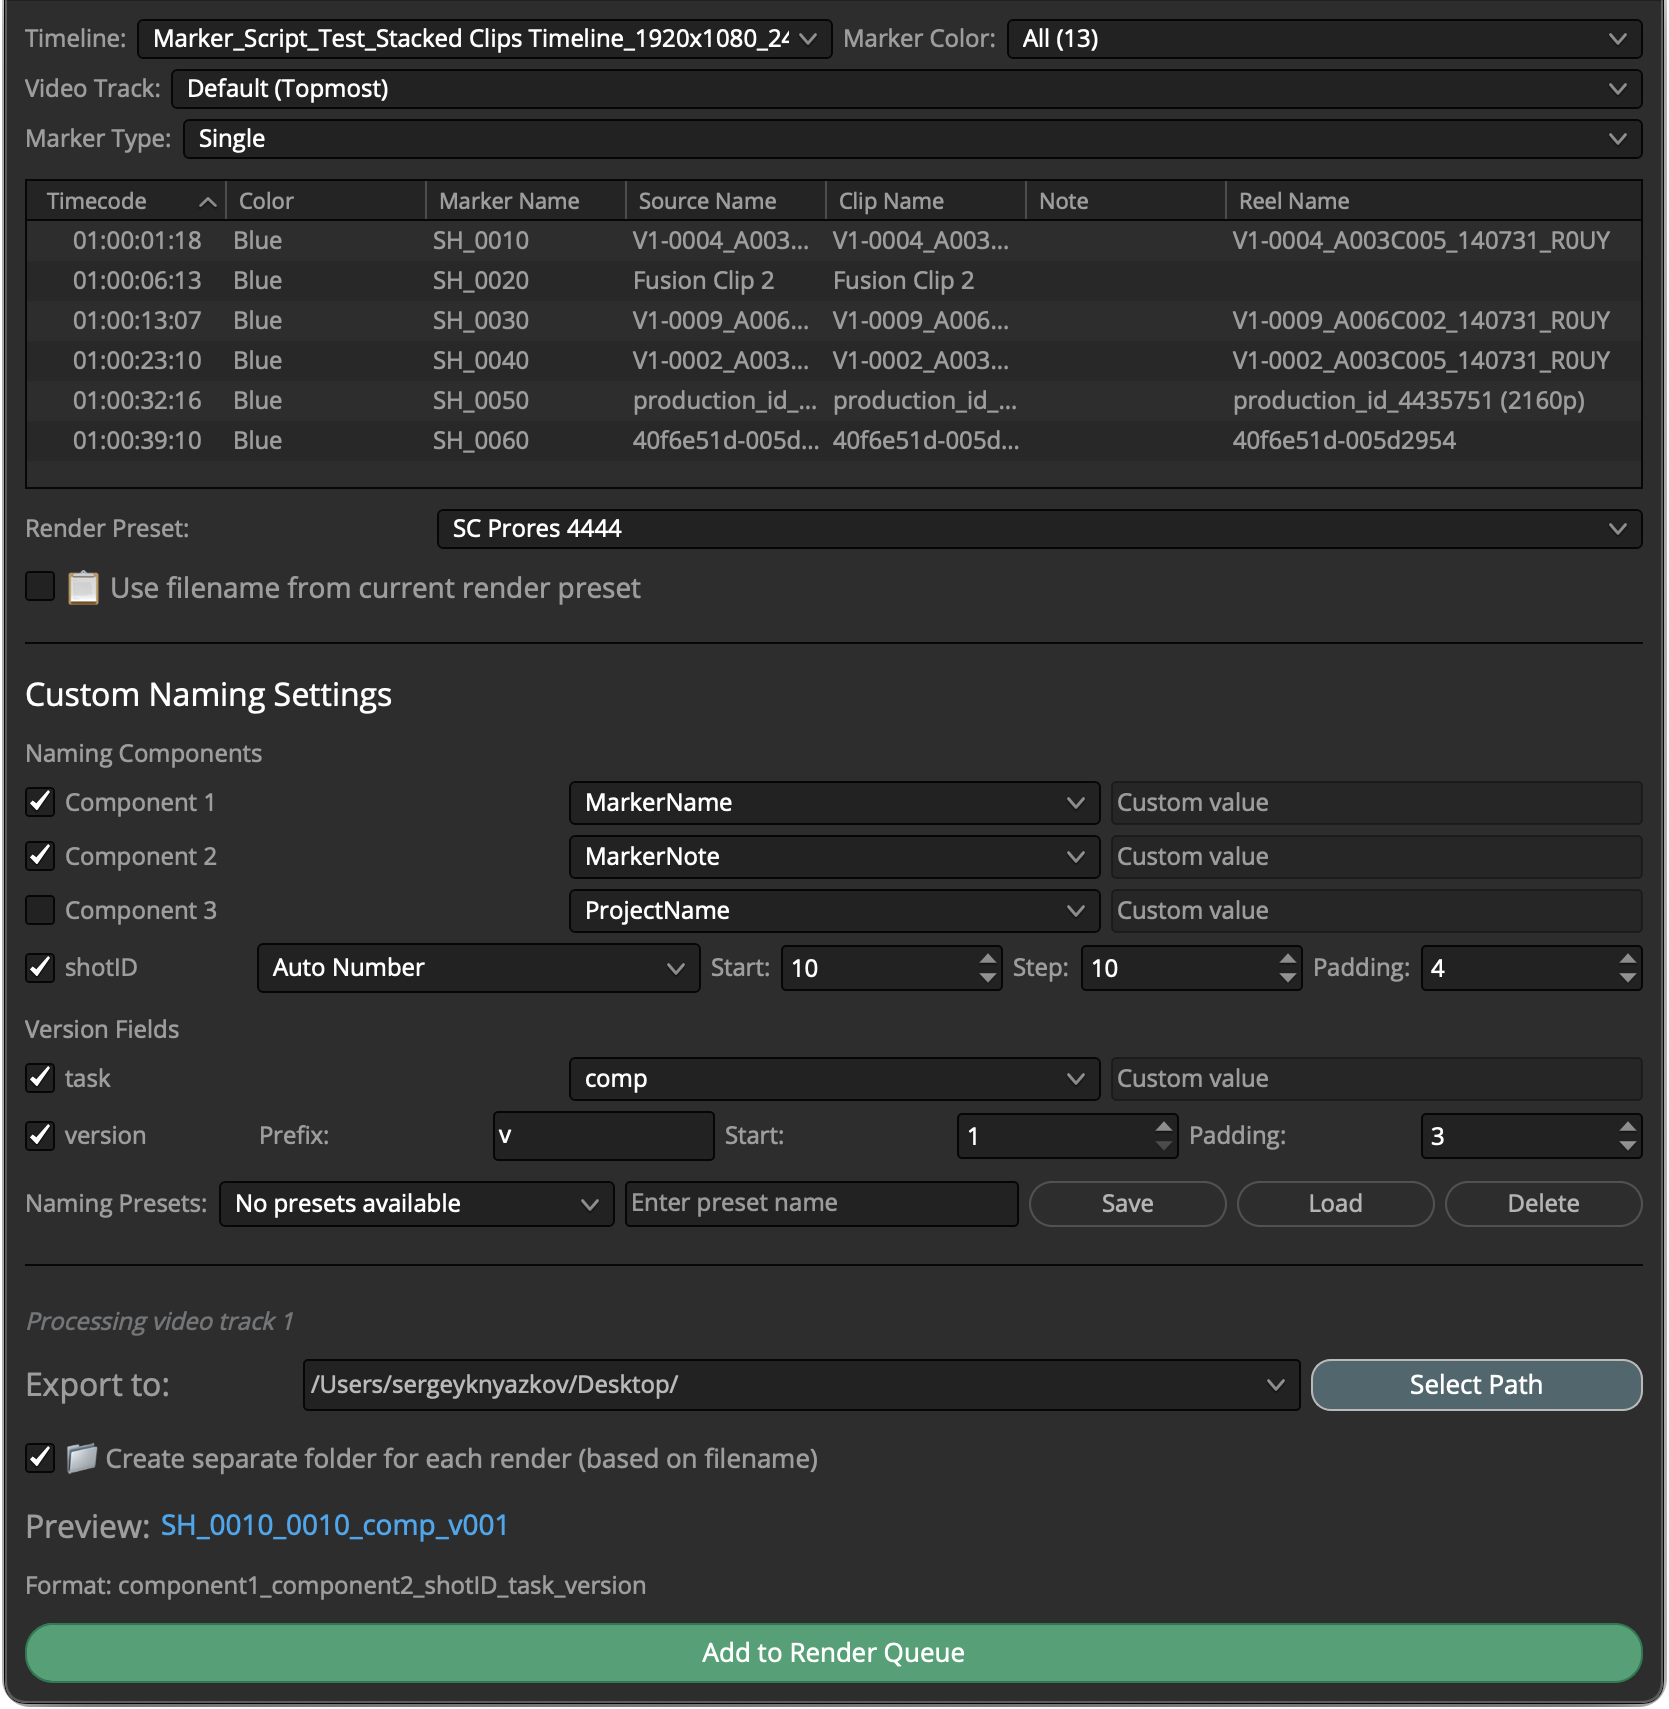Screen dimensions: 1669x1709
Task: Click the Component 1 Custom value field
Action: coord(1376,803)
